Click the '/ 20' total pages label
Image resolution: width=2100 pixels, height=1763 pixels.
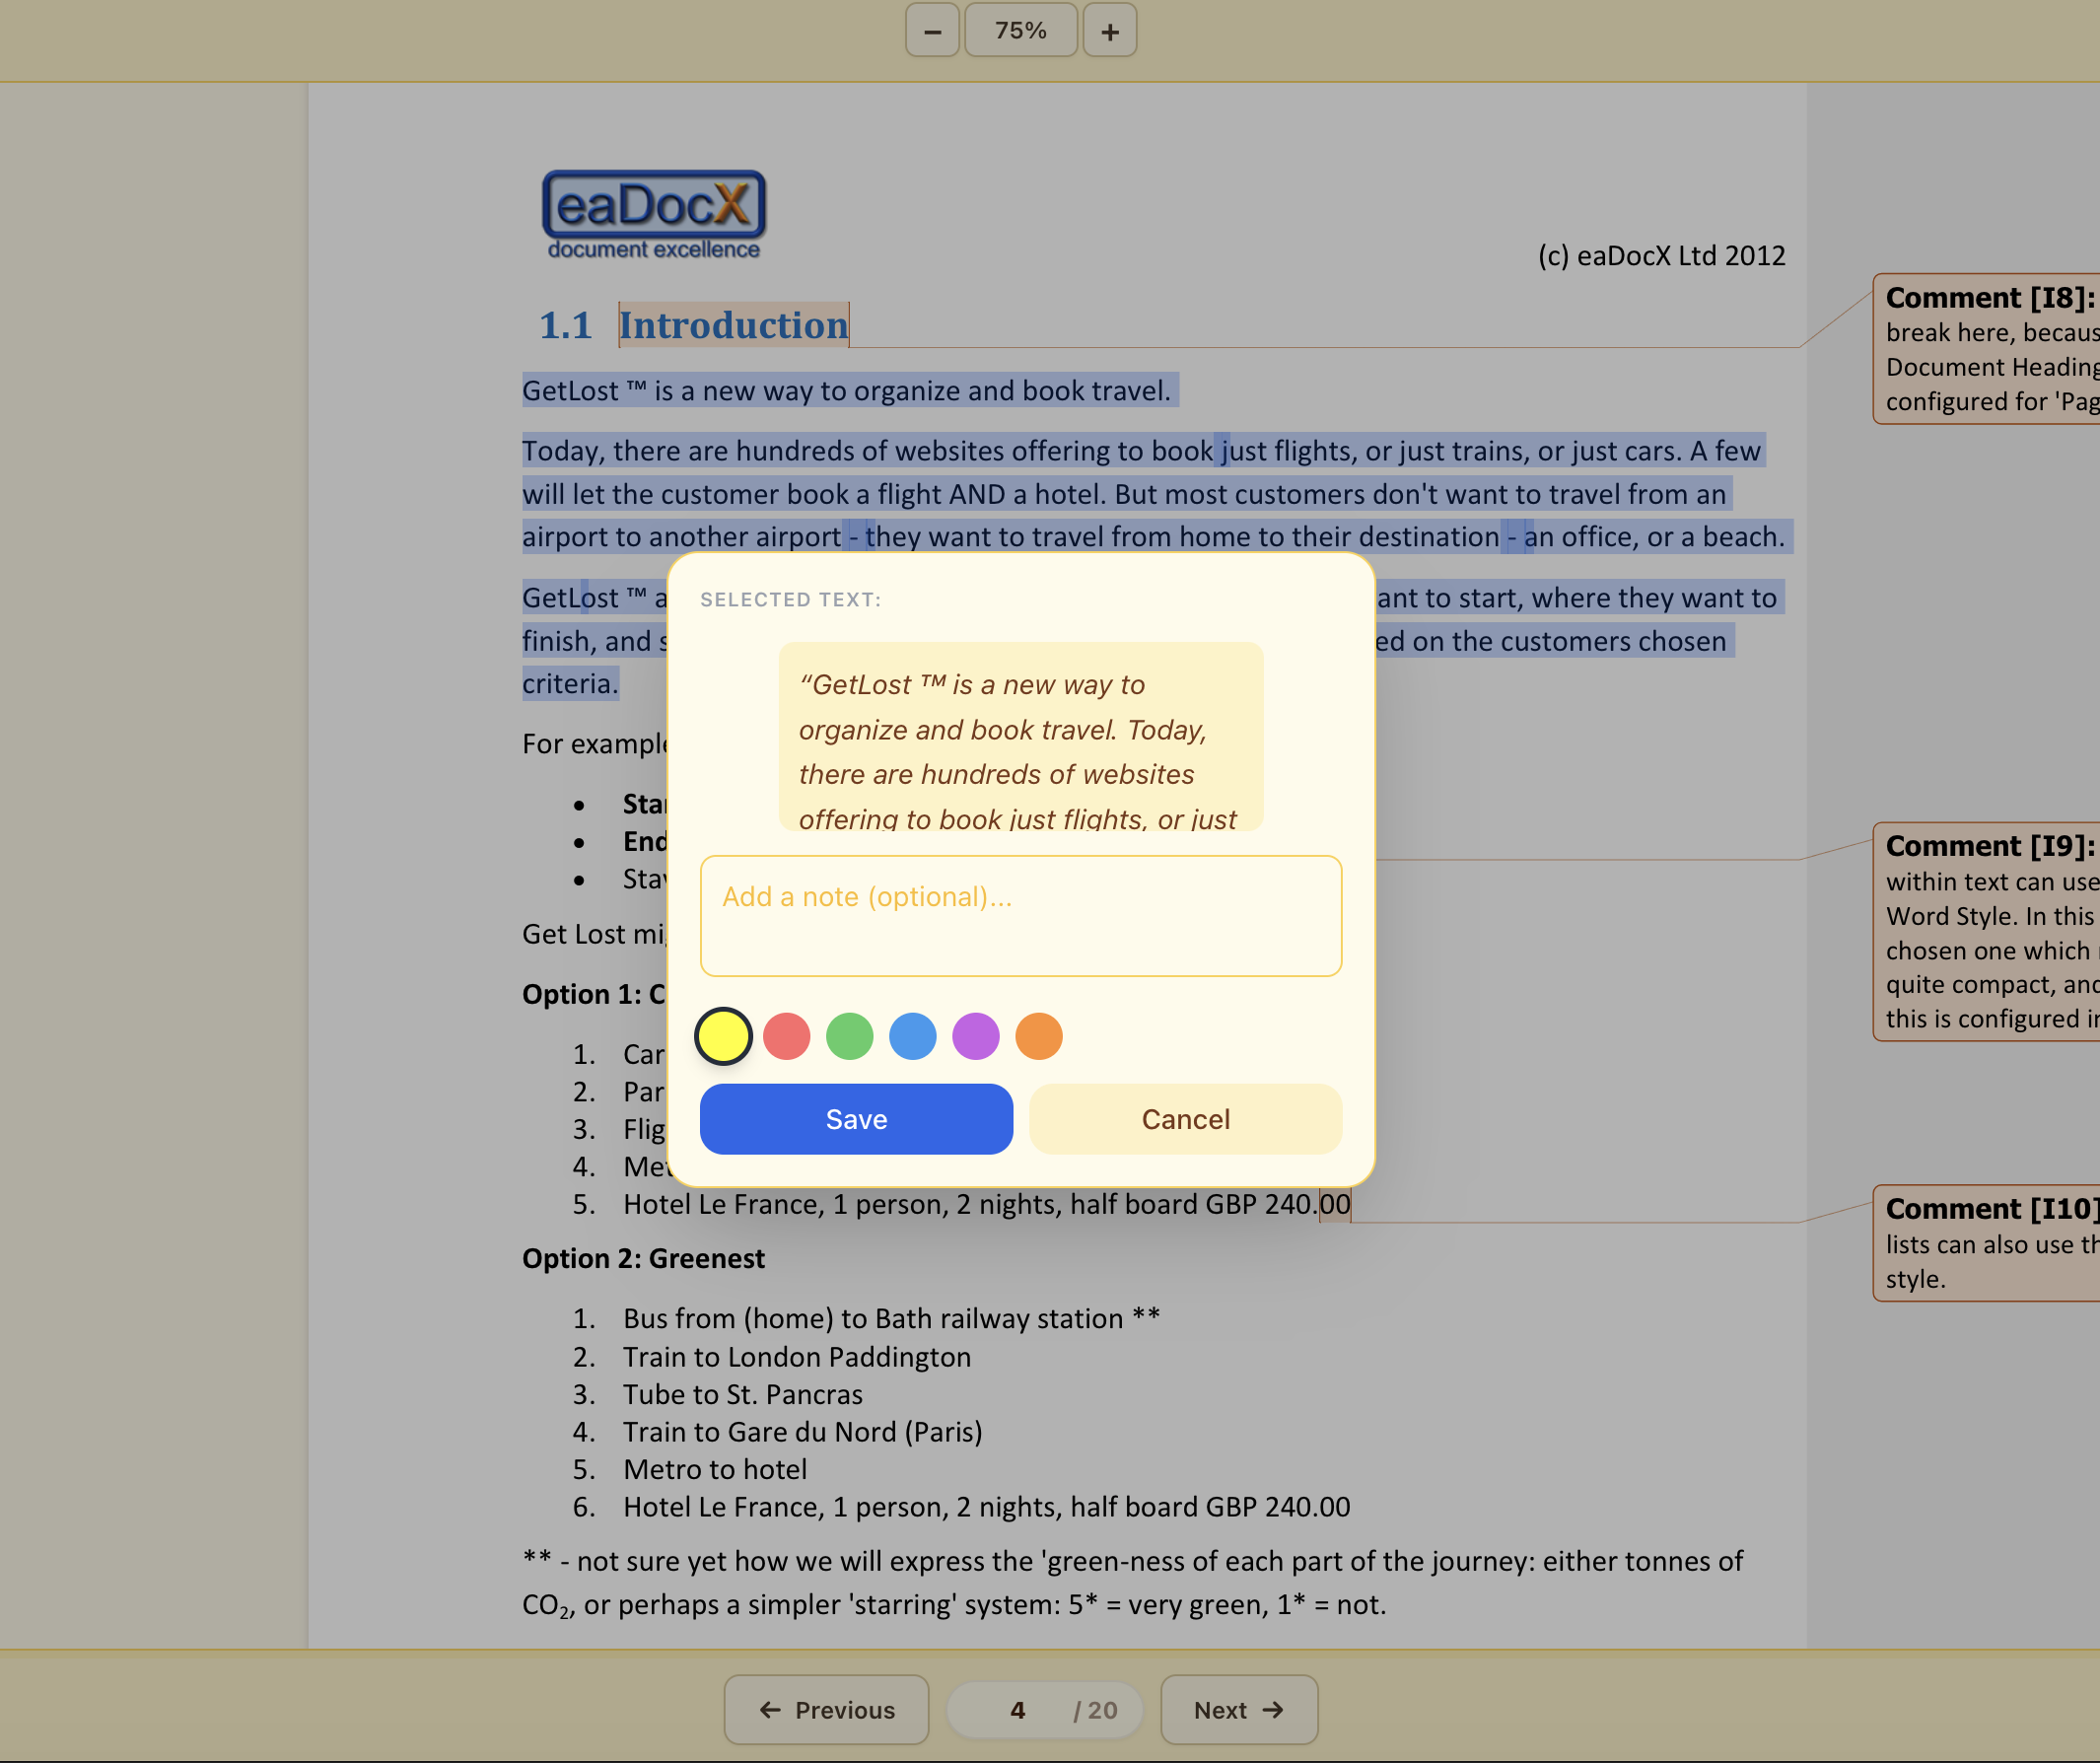point(1095,1710)
